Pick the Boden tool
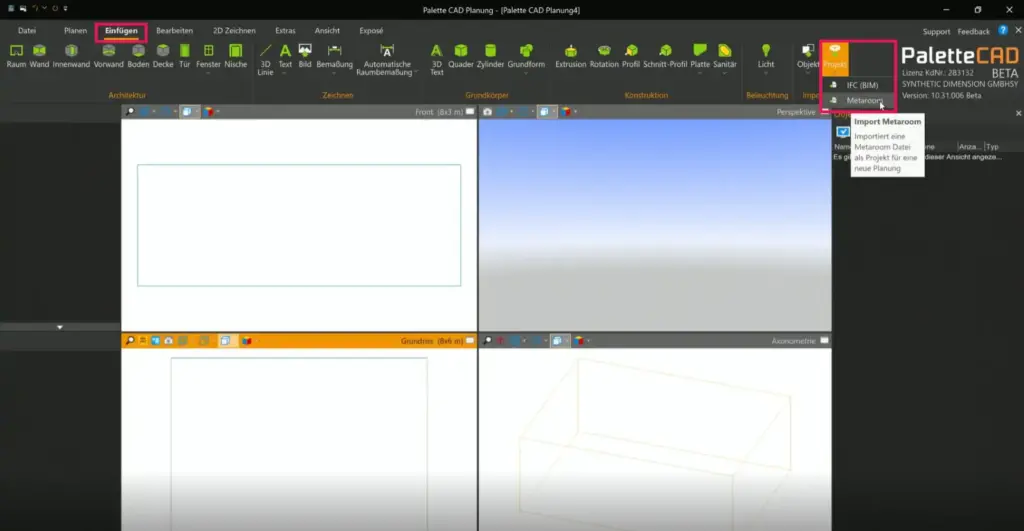The image size is (1024, 531). 138,56
